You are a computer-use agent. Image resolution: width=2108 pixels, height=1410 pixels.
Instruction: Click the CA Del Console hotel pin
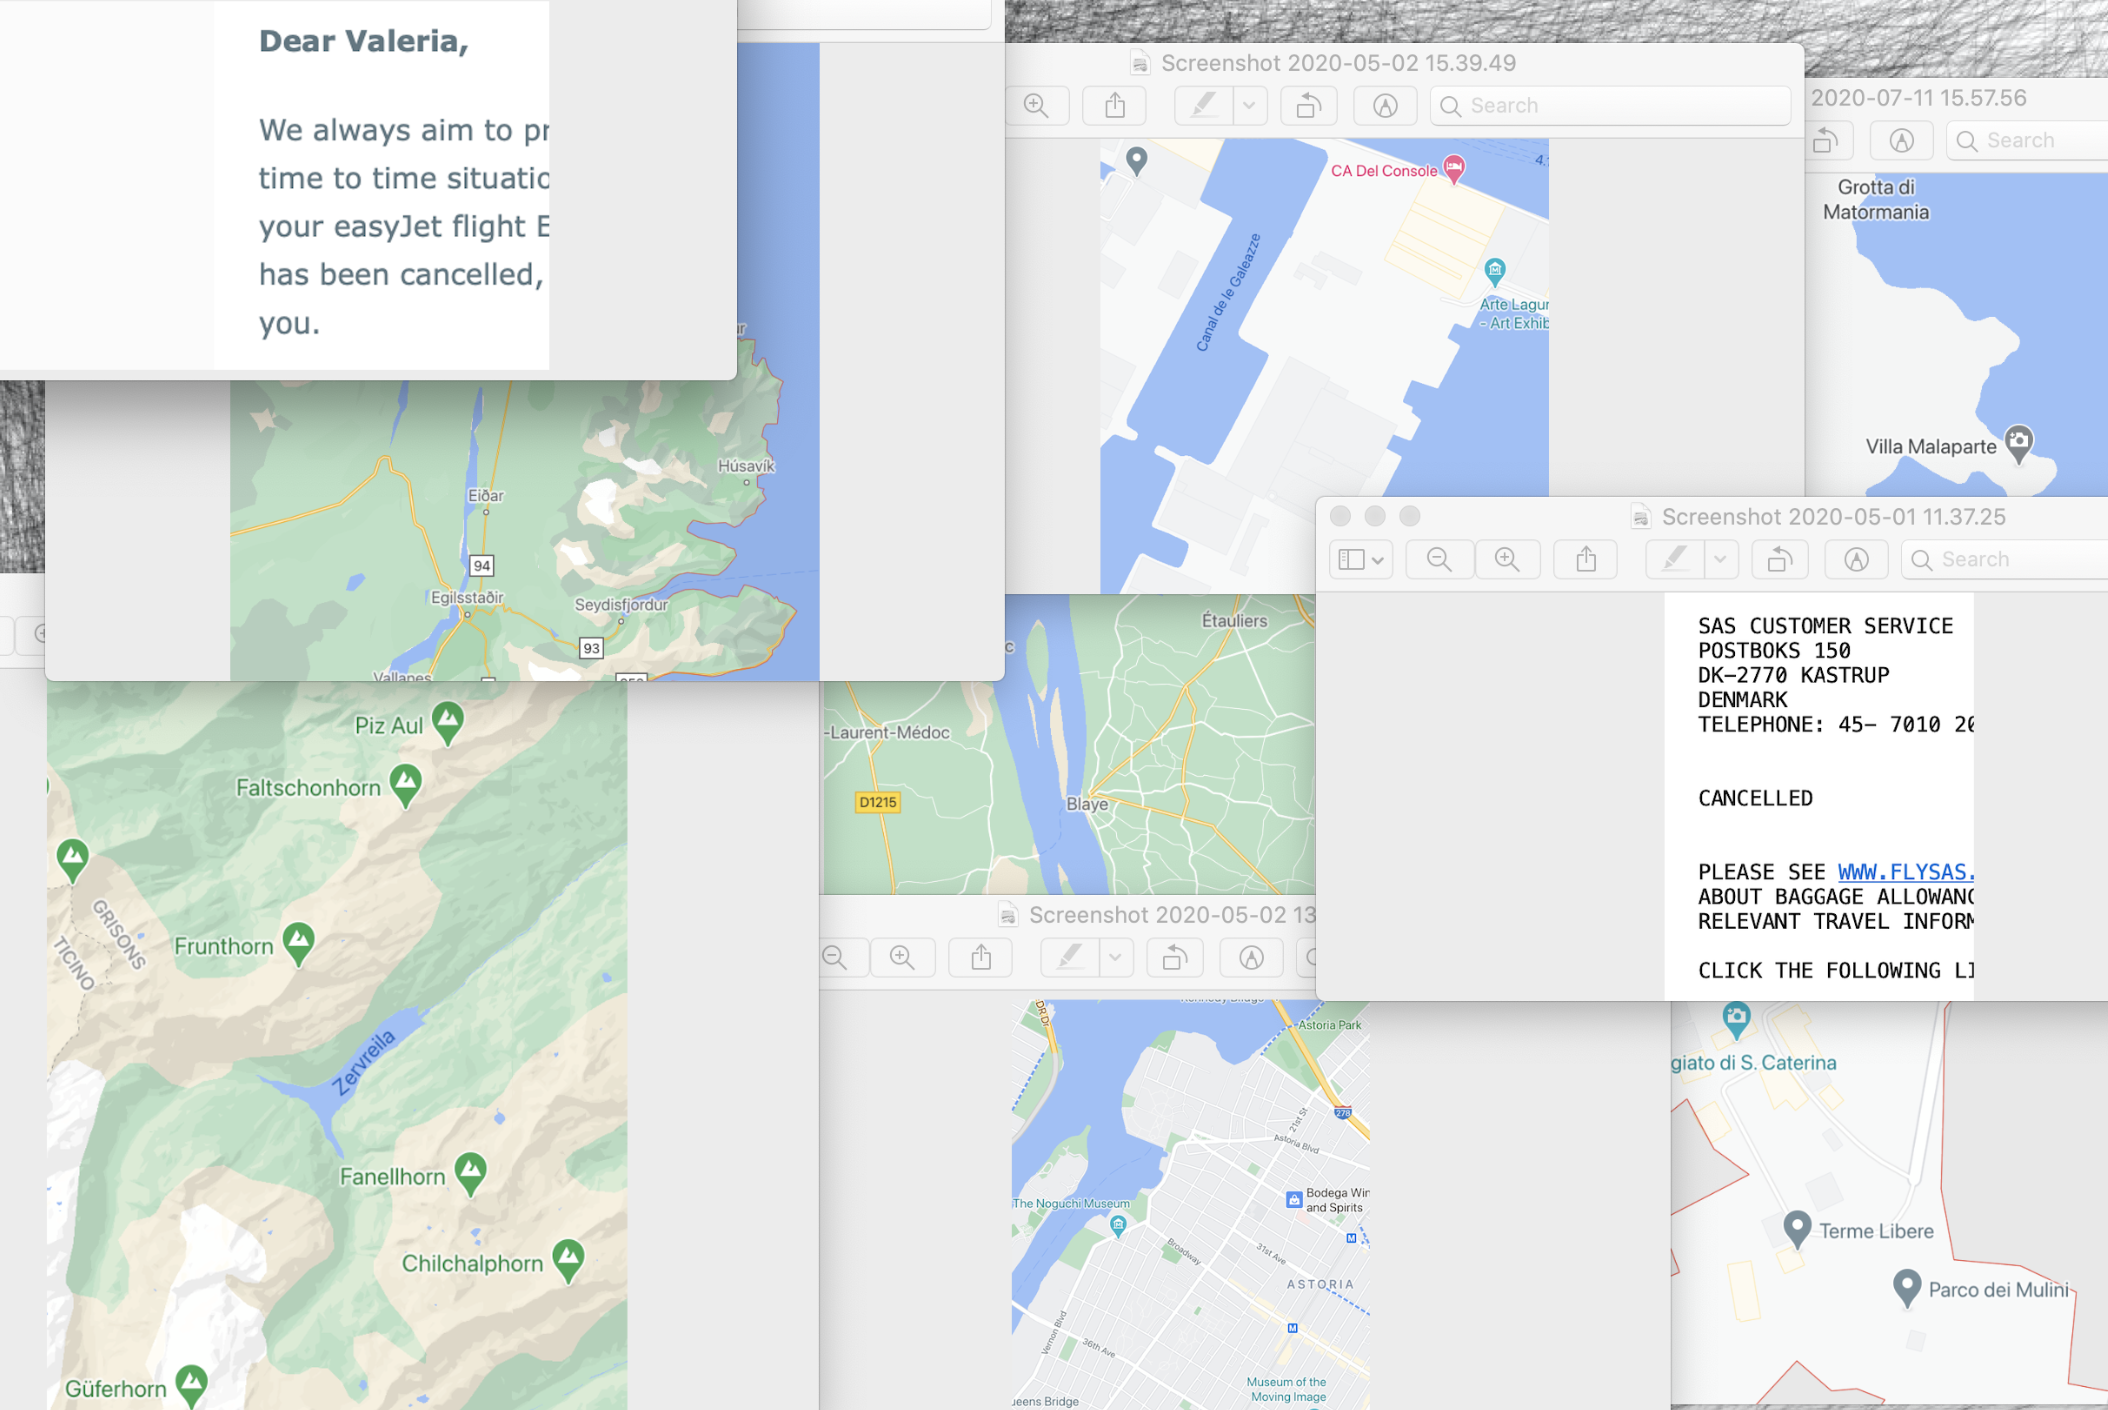pyautogui.click(x=1454, y=168)
